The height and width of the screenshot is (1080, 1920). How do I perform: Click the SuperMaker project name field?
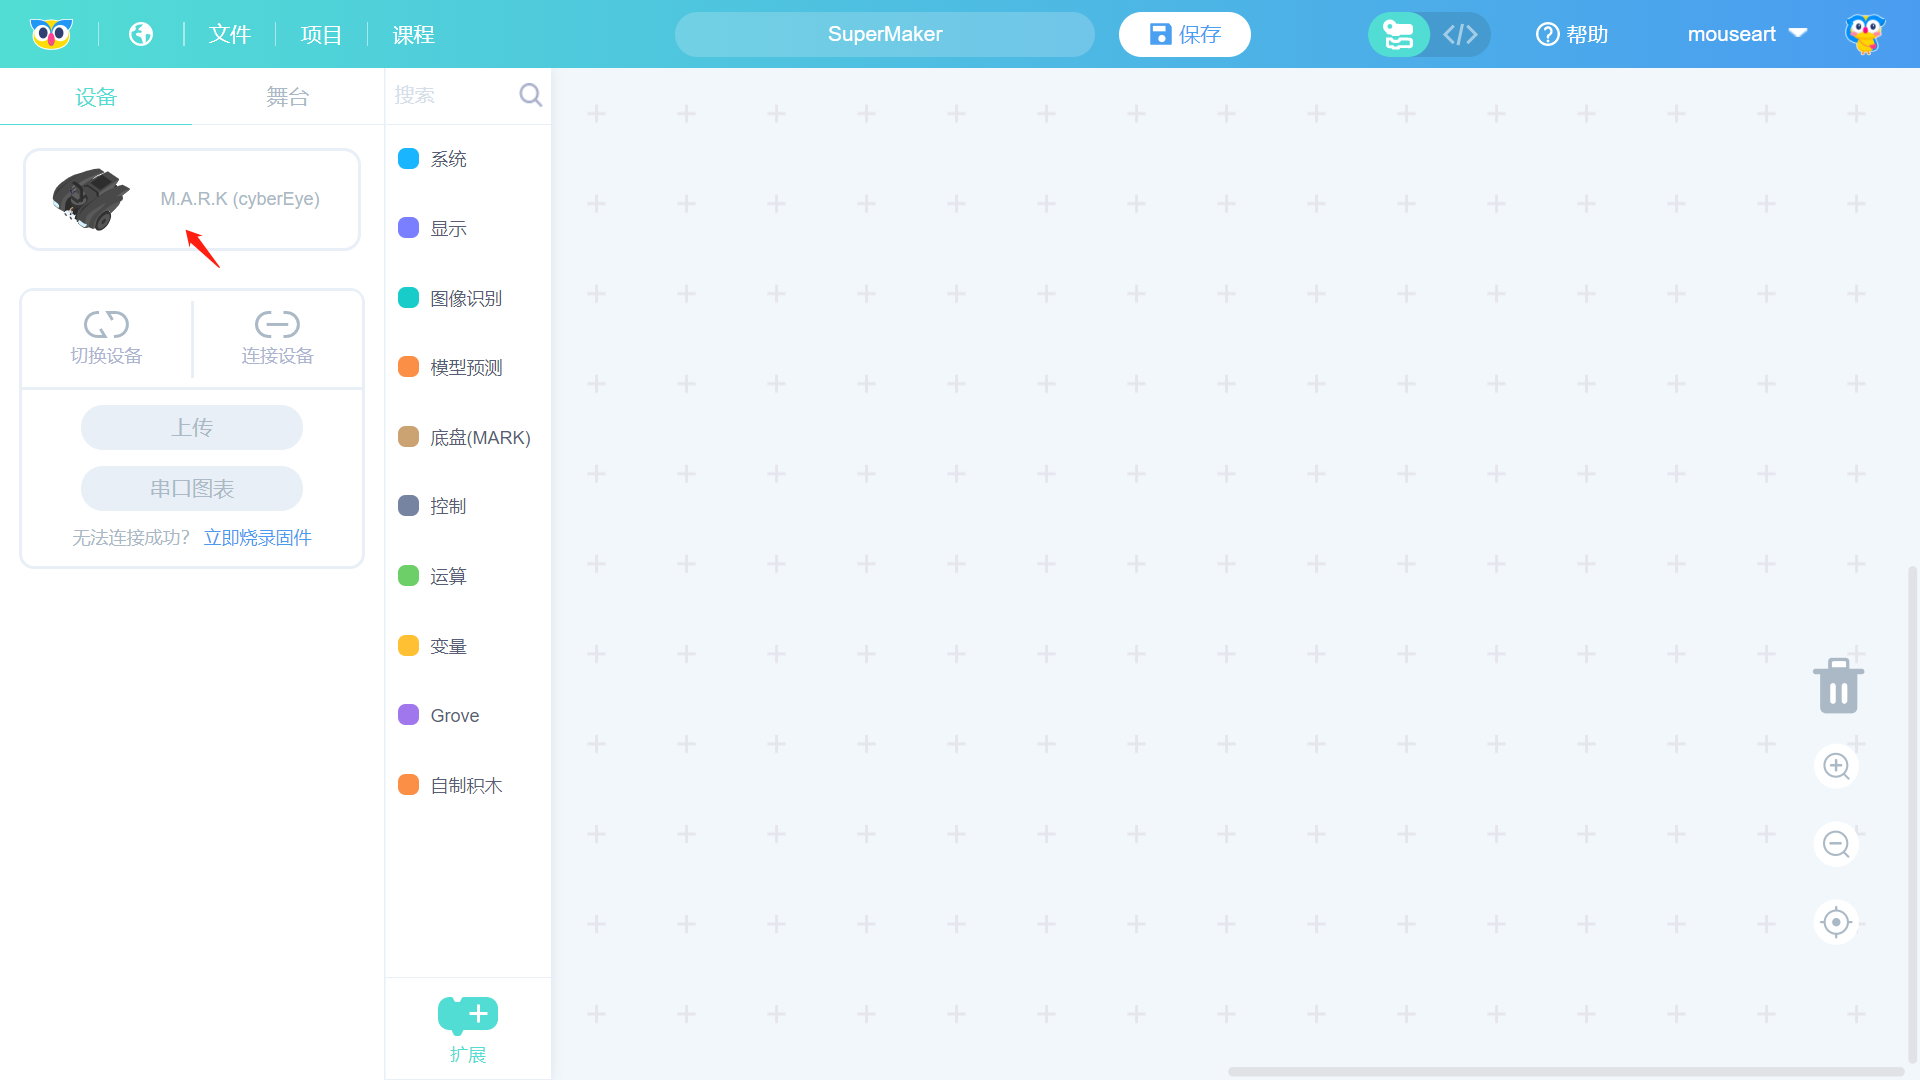(884, 35)
